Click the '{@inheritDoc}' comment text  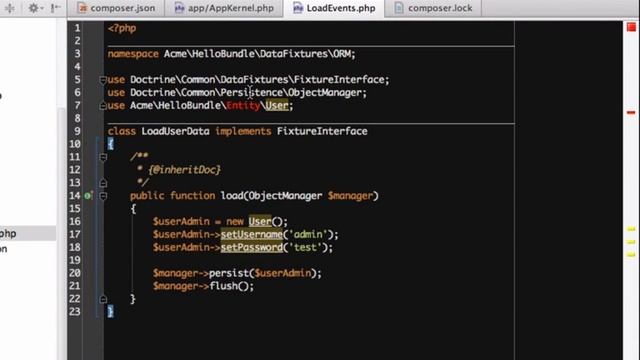184,170
